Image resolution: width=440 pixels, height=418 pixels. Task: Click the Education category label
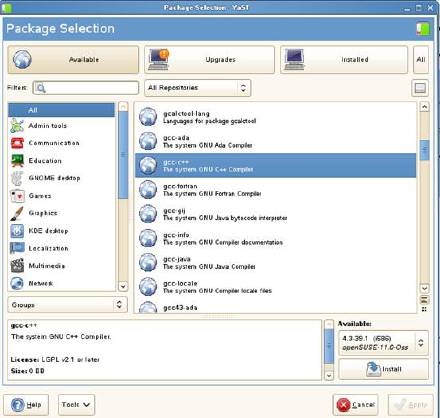coord(45,161)
